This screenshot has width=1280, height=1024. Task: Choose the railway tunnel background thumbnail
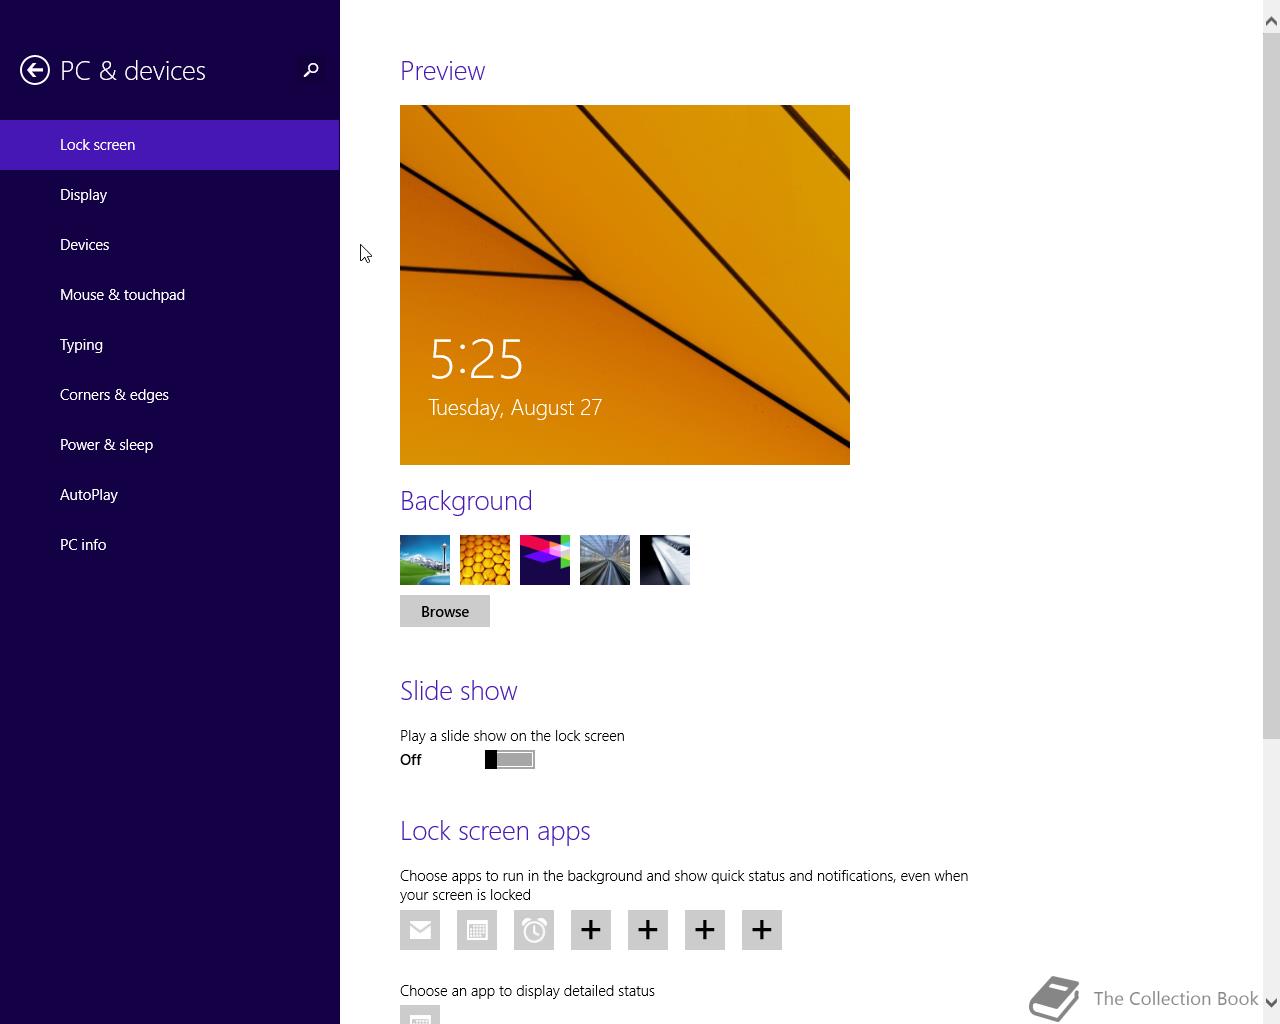(x=605, y=560)
